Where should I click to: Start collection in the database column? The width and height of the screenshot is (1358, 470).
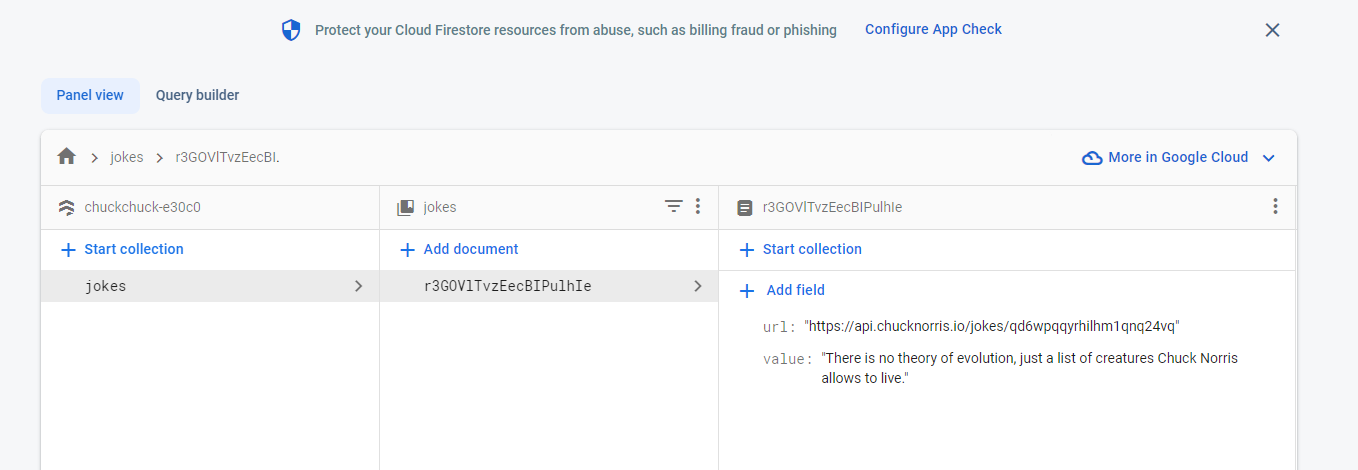(122, 249)
